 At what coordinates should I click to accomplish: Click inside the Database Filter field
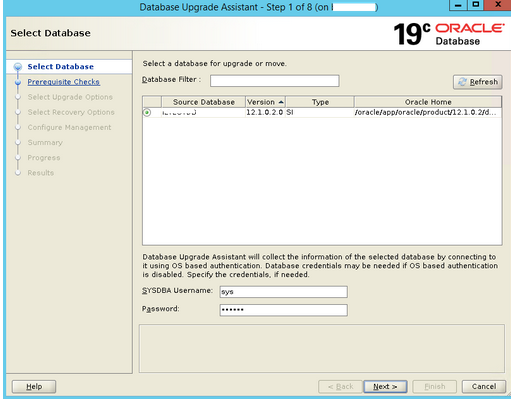pos(275,81)
